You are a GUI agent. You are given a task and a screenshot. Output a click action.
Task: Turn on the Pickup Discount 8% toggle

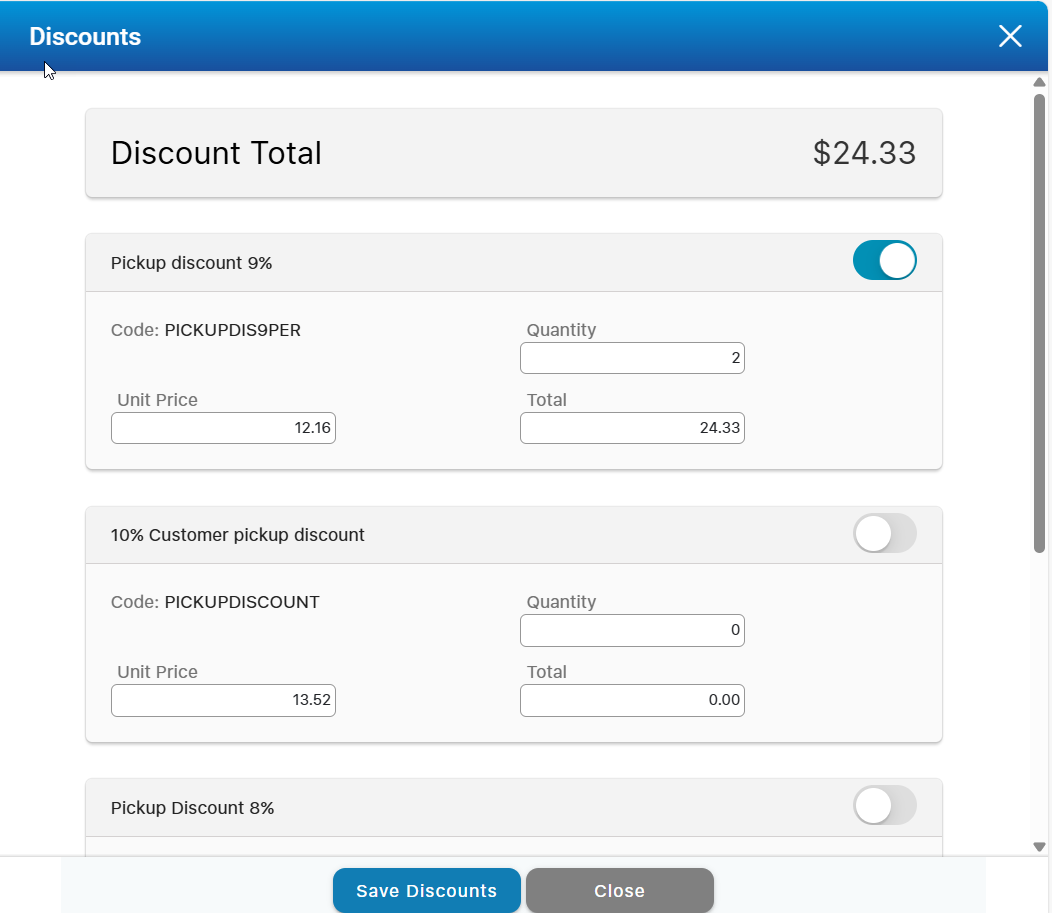coord(884,806)
